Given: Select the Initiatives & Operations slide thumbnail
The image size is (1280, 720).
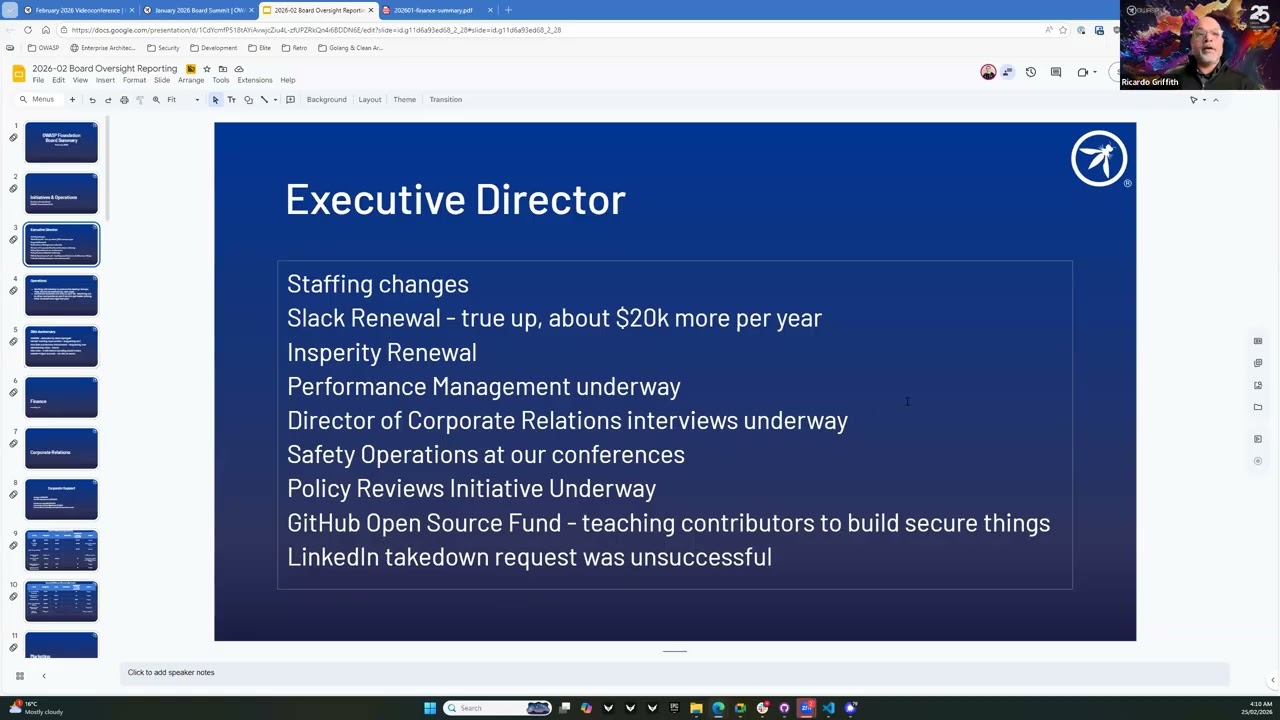Looking at the screenshot, I should (62, 194).
